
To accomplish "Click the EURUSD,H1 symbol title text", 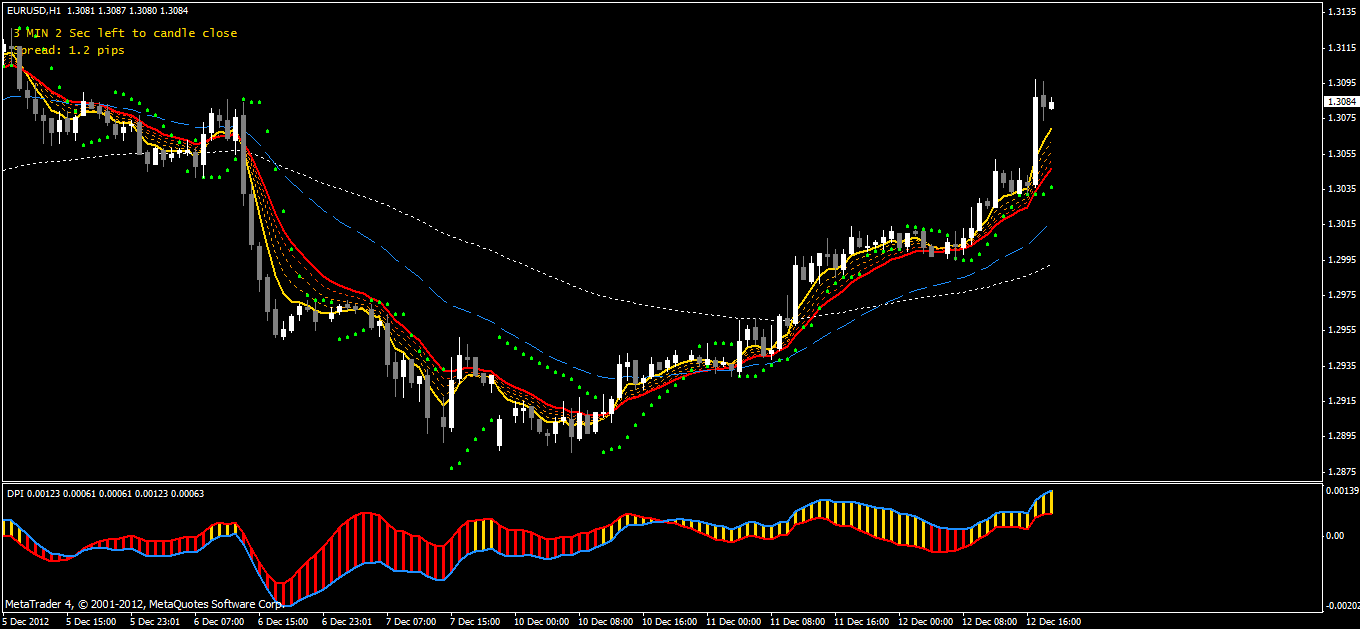I will tap(33, 10).
